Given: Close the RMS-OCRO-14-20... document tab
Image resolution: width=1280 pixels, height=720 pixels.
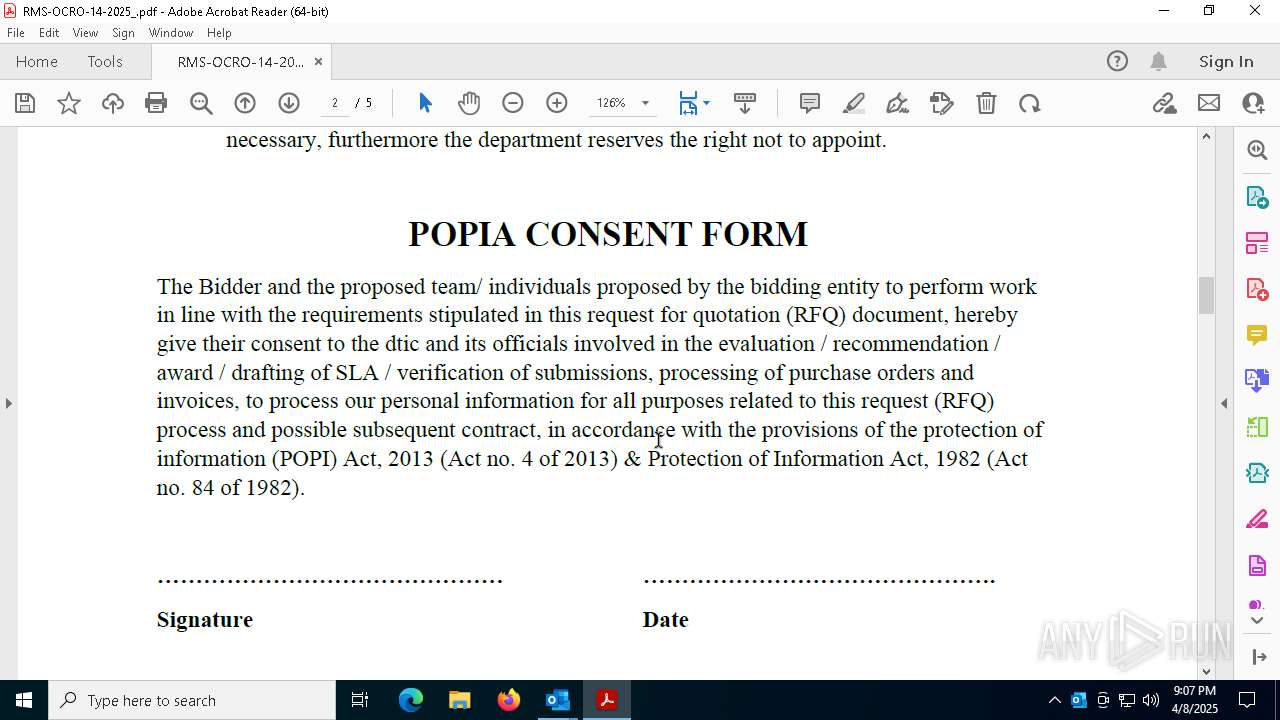Looking at the screenshot, I should pos(318,61).
